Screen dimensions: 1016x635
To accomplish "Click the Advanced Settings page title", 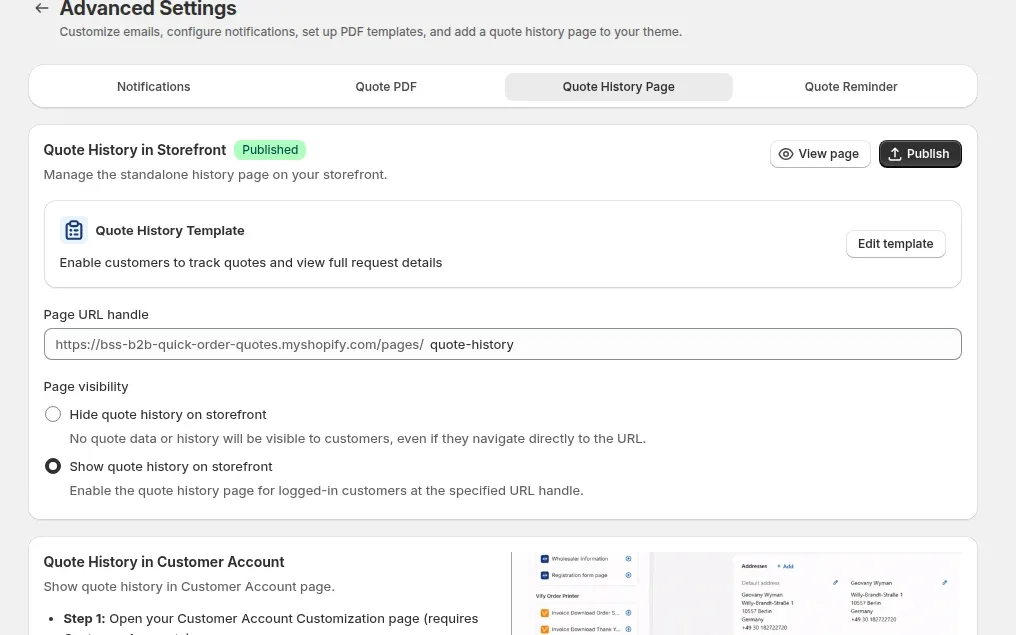I will (148, 8).
